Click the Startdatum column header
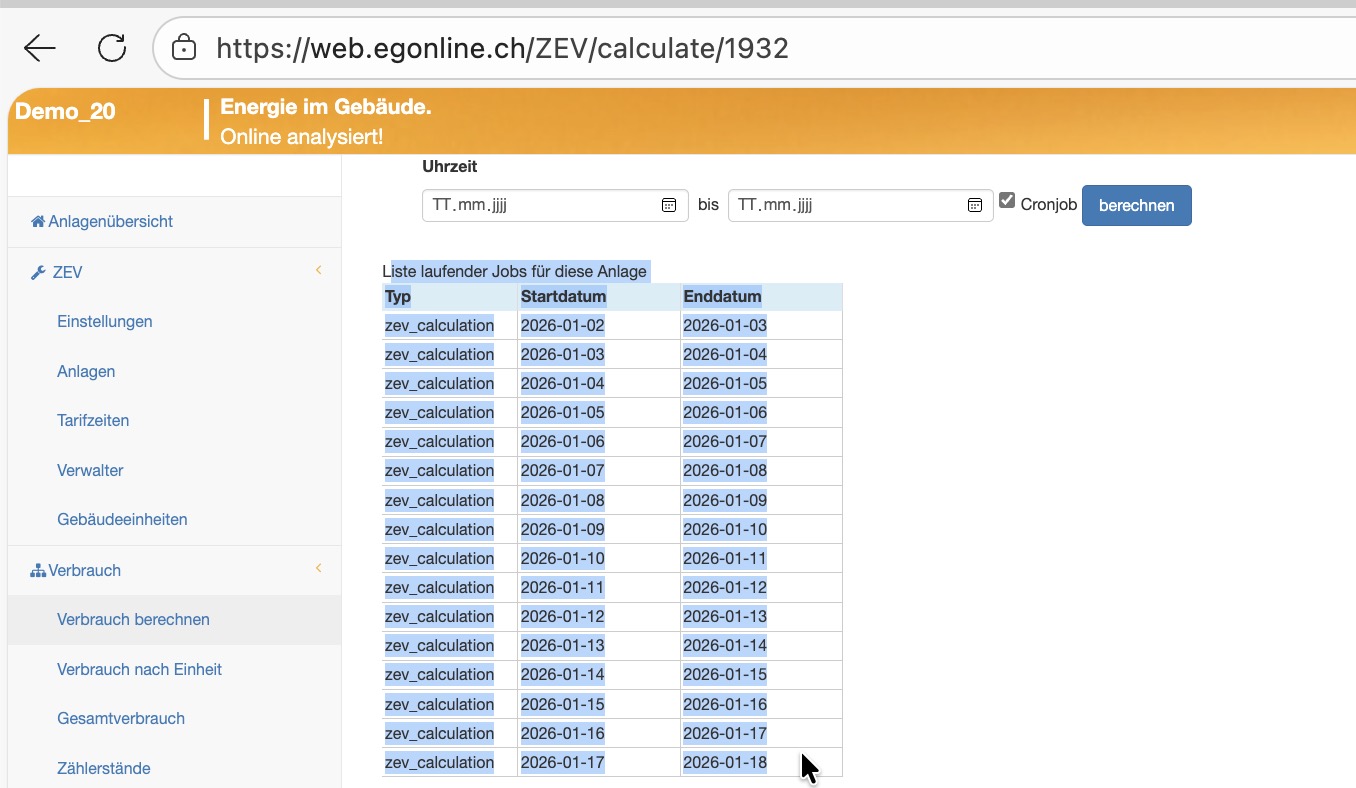Screen dimensions: 1356x788 pyautogui.click(x=563, y=296)
